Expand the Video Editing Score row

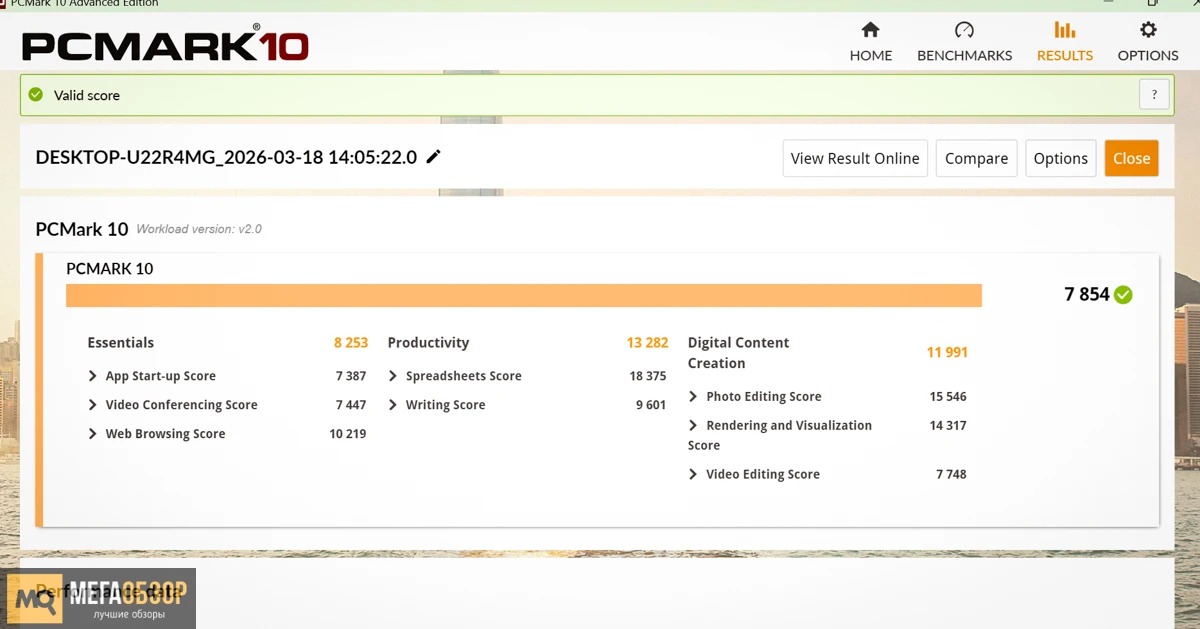pyautogui.click(x=693, y=474)
